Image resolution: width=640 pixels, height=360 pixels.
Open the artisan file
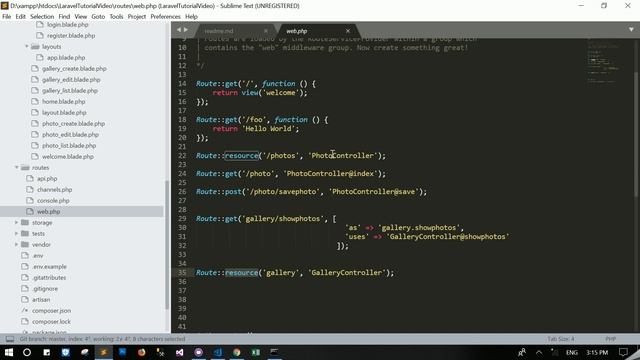(x=41, y=300)
